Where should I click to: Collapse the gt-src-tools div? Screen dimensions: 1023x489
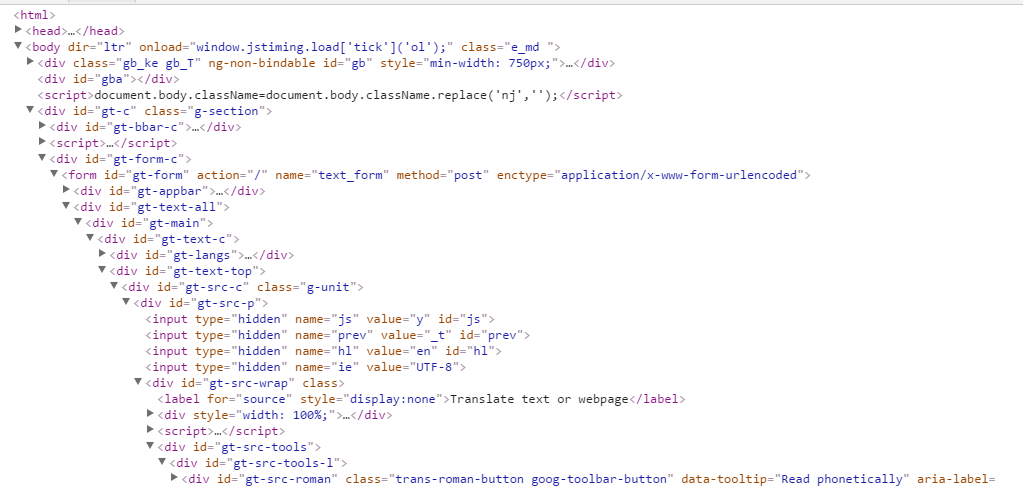(151, 446)
